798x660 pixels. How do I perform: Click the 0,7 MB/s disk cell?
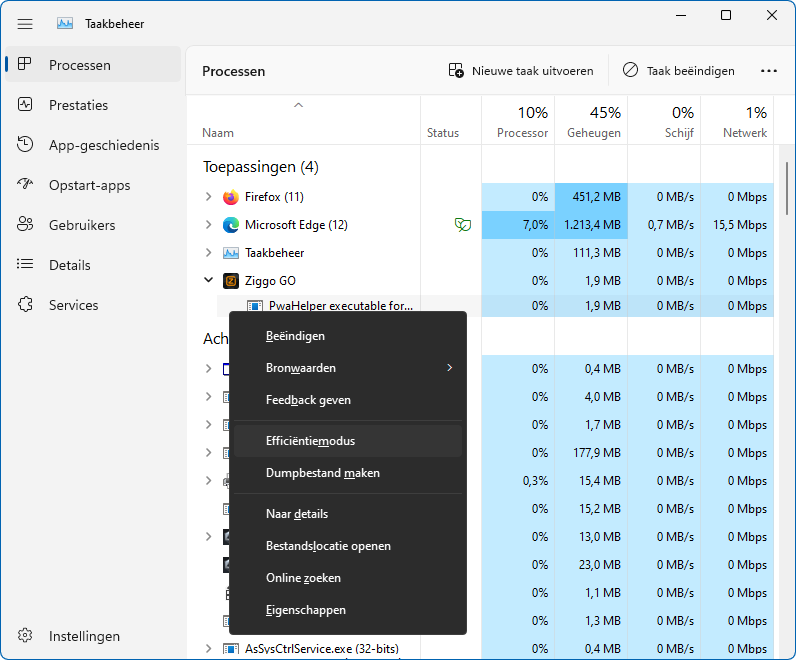(664, 225)
